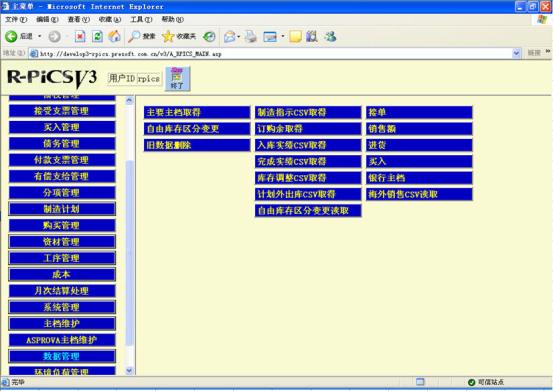Click the Mail envelope icon
This screenshot has width=553, height=391.
click(x=230, y=36)
